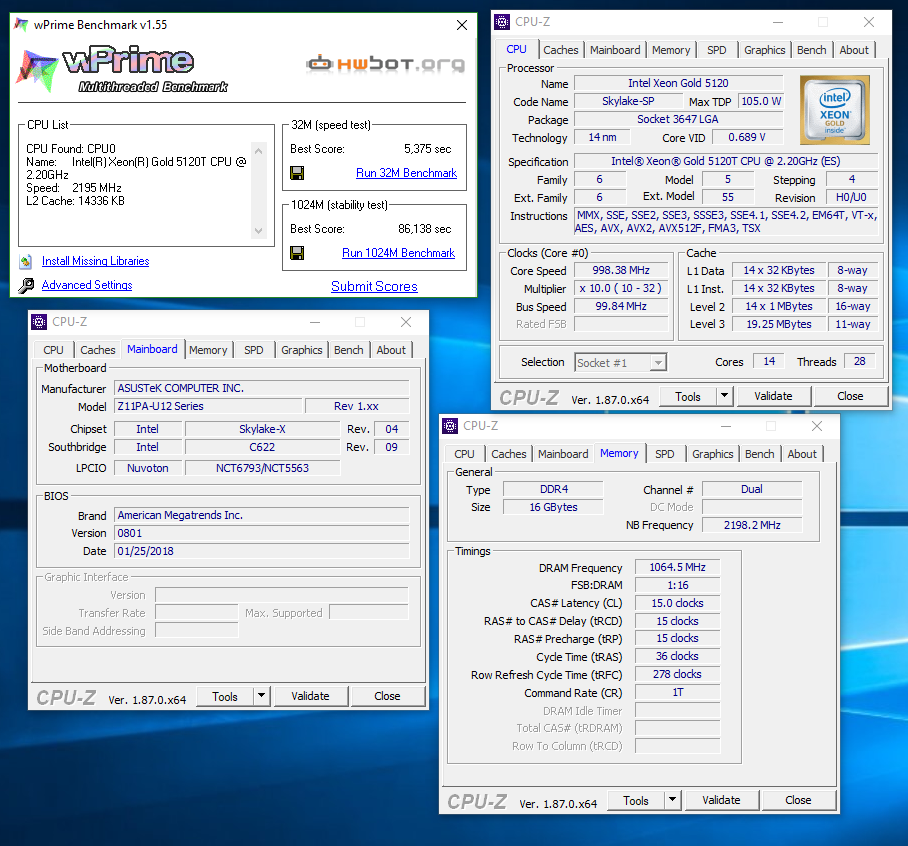Click the CPU-Z app icon in Mainboard window title
The height and width of the screenshot is (846, 908).
[x=39, y=322]
